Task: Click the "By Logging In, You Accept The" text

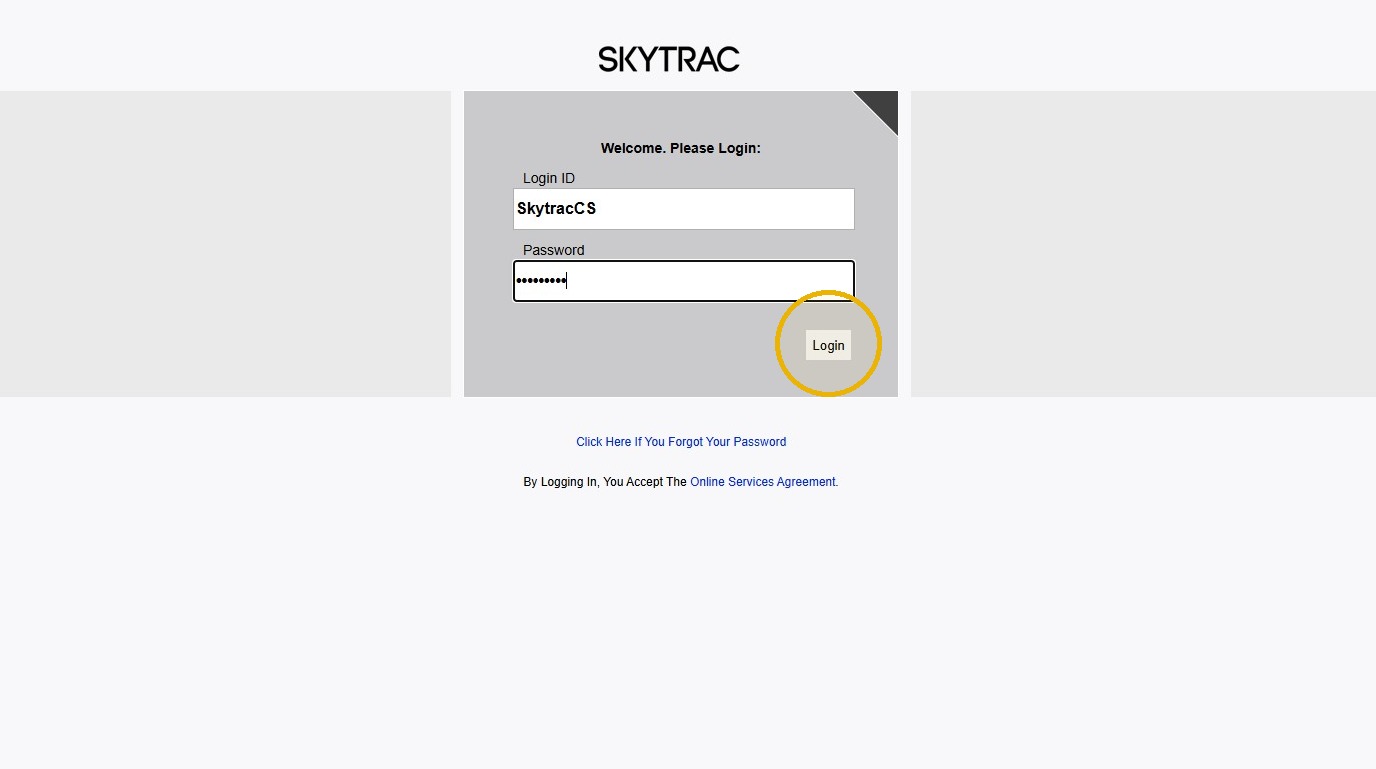Action: point(605,482)
